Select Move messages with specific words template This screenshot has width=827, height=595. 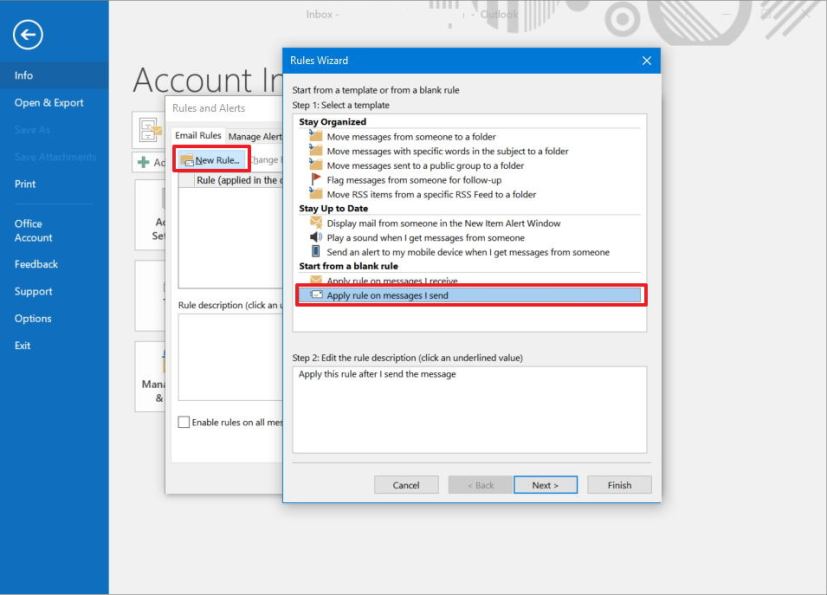(447, 151)
